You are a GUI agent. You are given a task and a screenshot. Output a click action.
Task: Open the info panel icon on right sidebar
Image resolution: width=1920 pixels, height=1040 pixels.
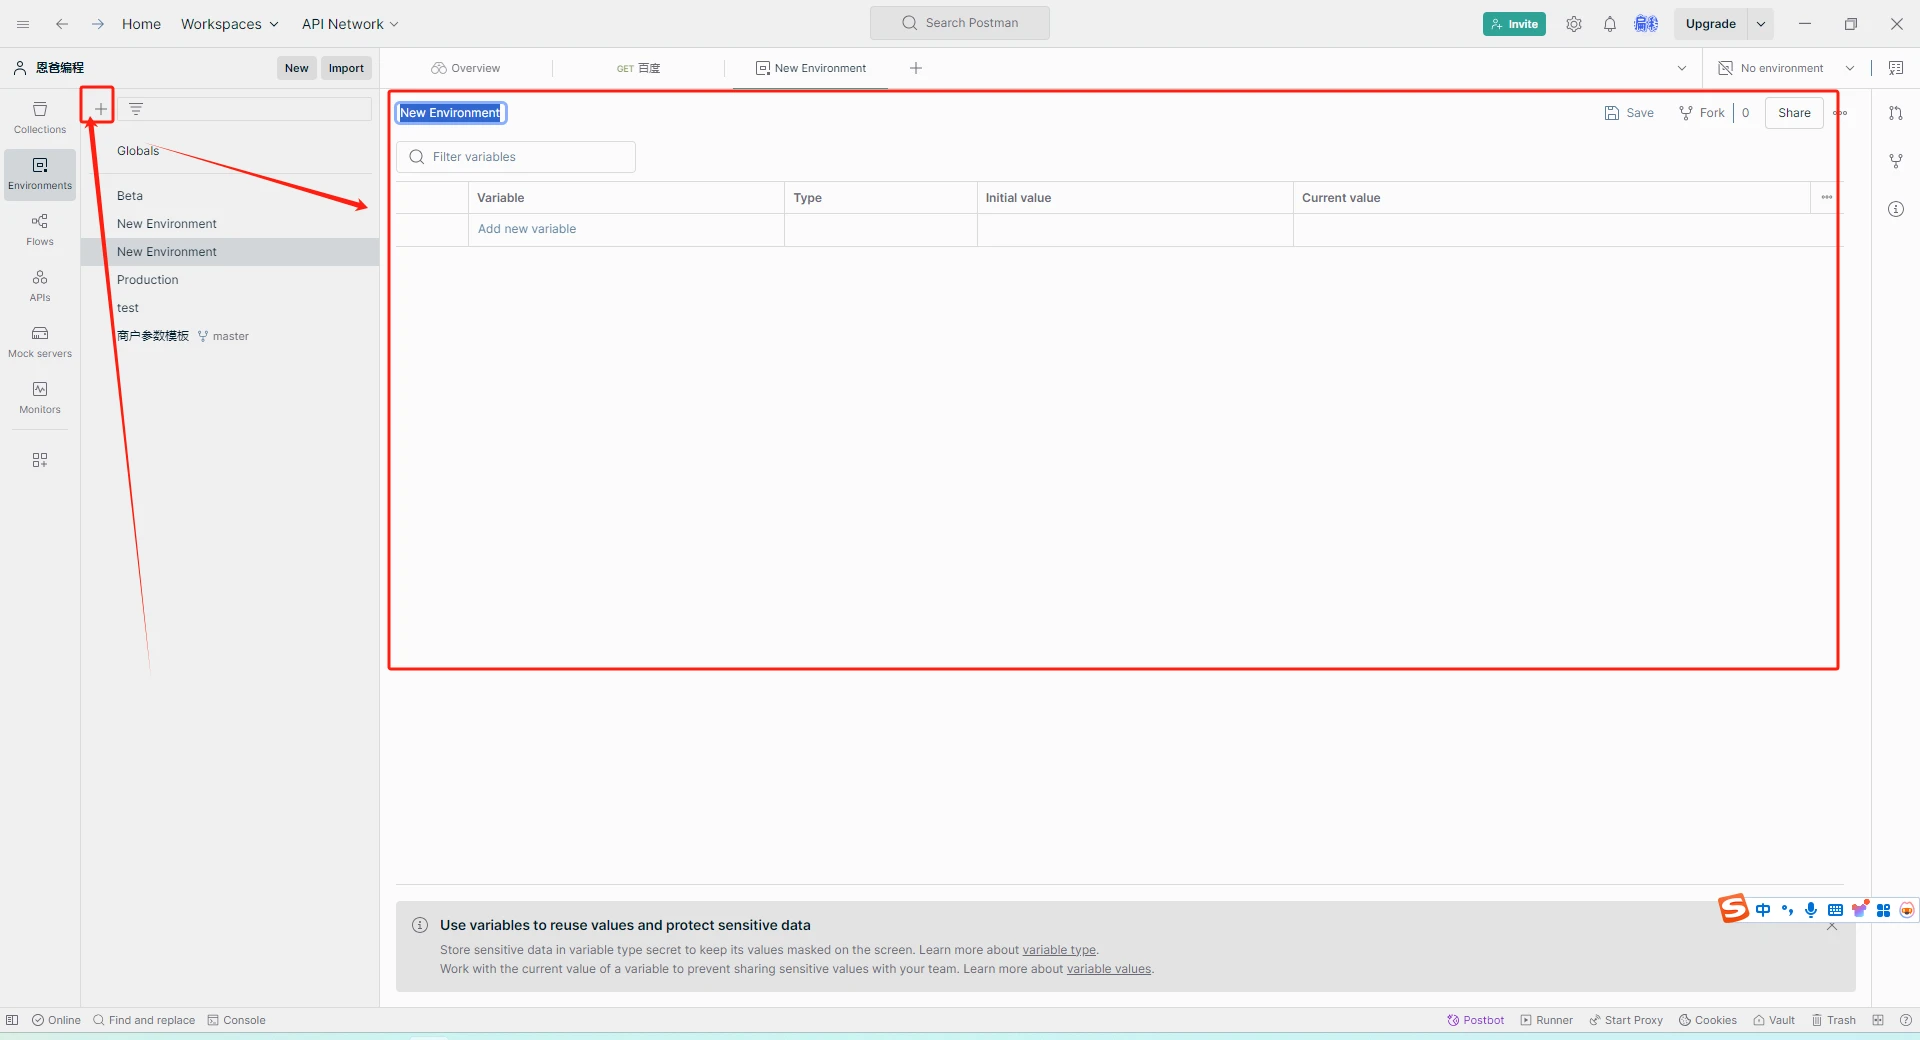pos(1896,209)
